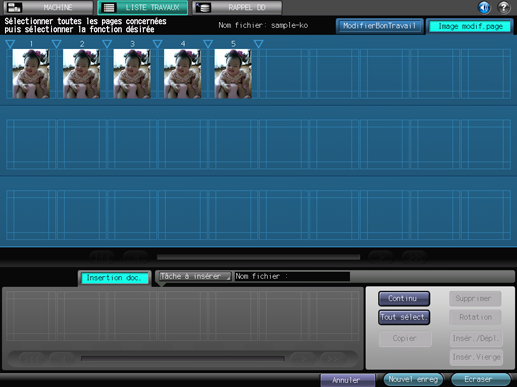This screenshot has height=387, width=517.
Task: Click the Insér./Dépl. button
Action: [476, 338]
